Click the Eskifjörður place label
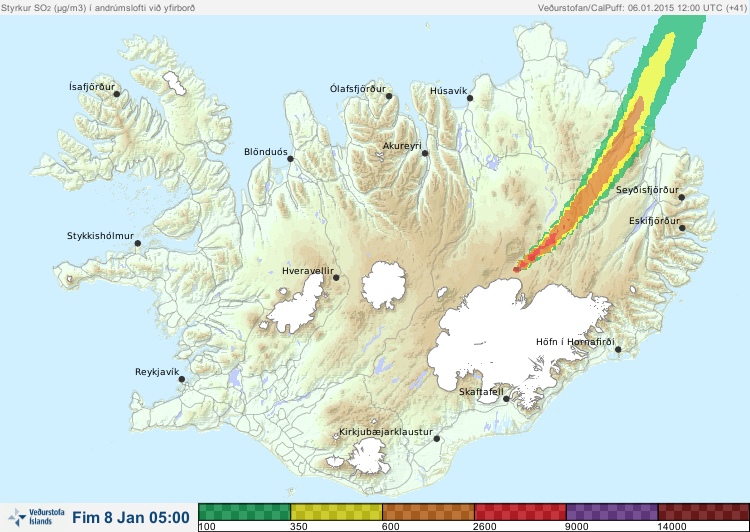This screenshot has width=750, height=532. point(654,221)
